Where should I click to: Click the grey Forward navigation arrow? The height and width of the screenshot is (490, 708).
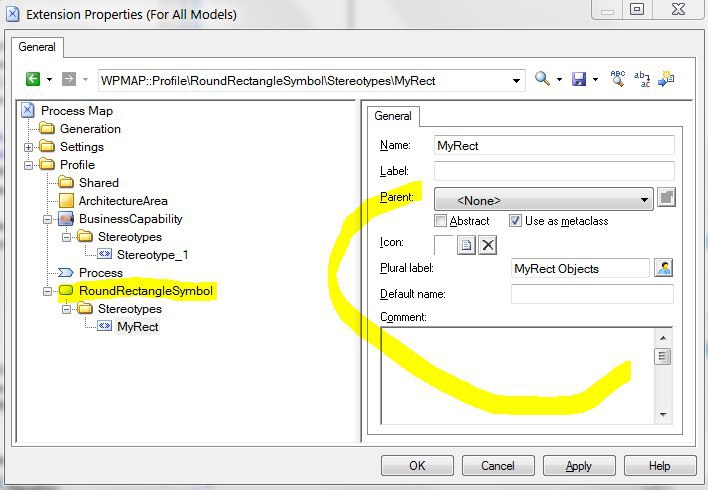click(69, 79)
